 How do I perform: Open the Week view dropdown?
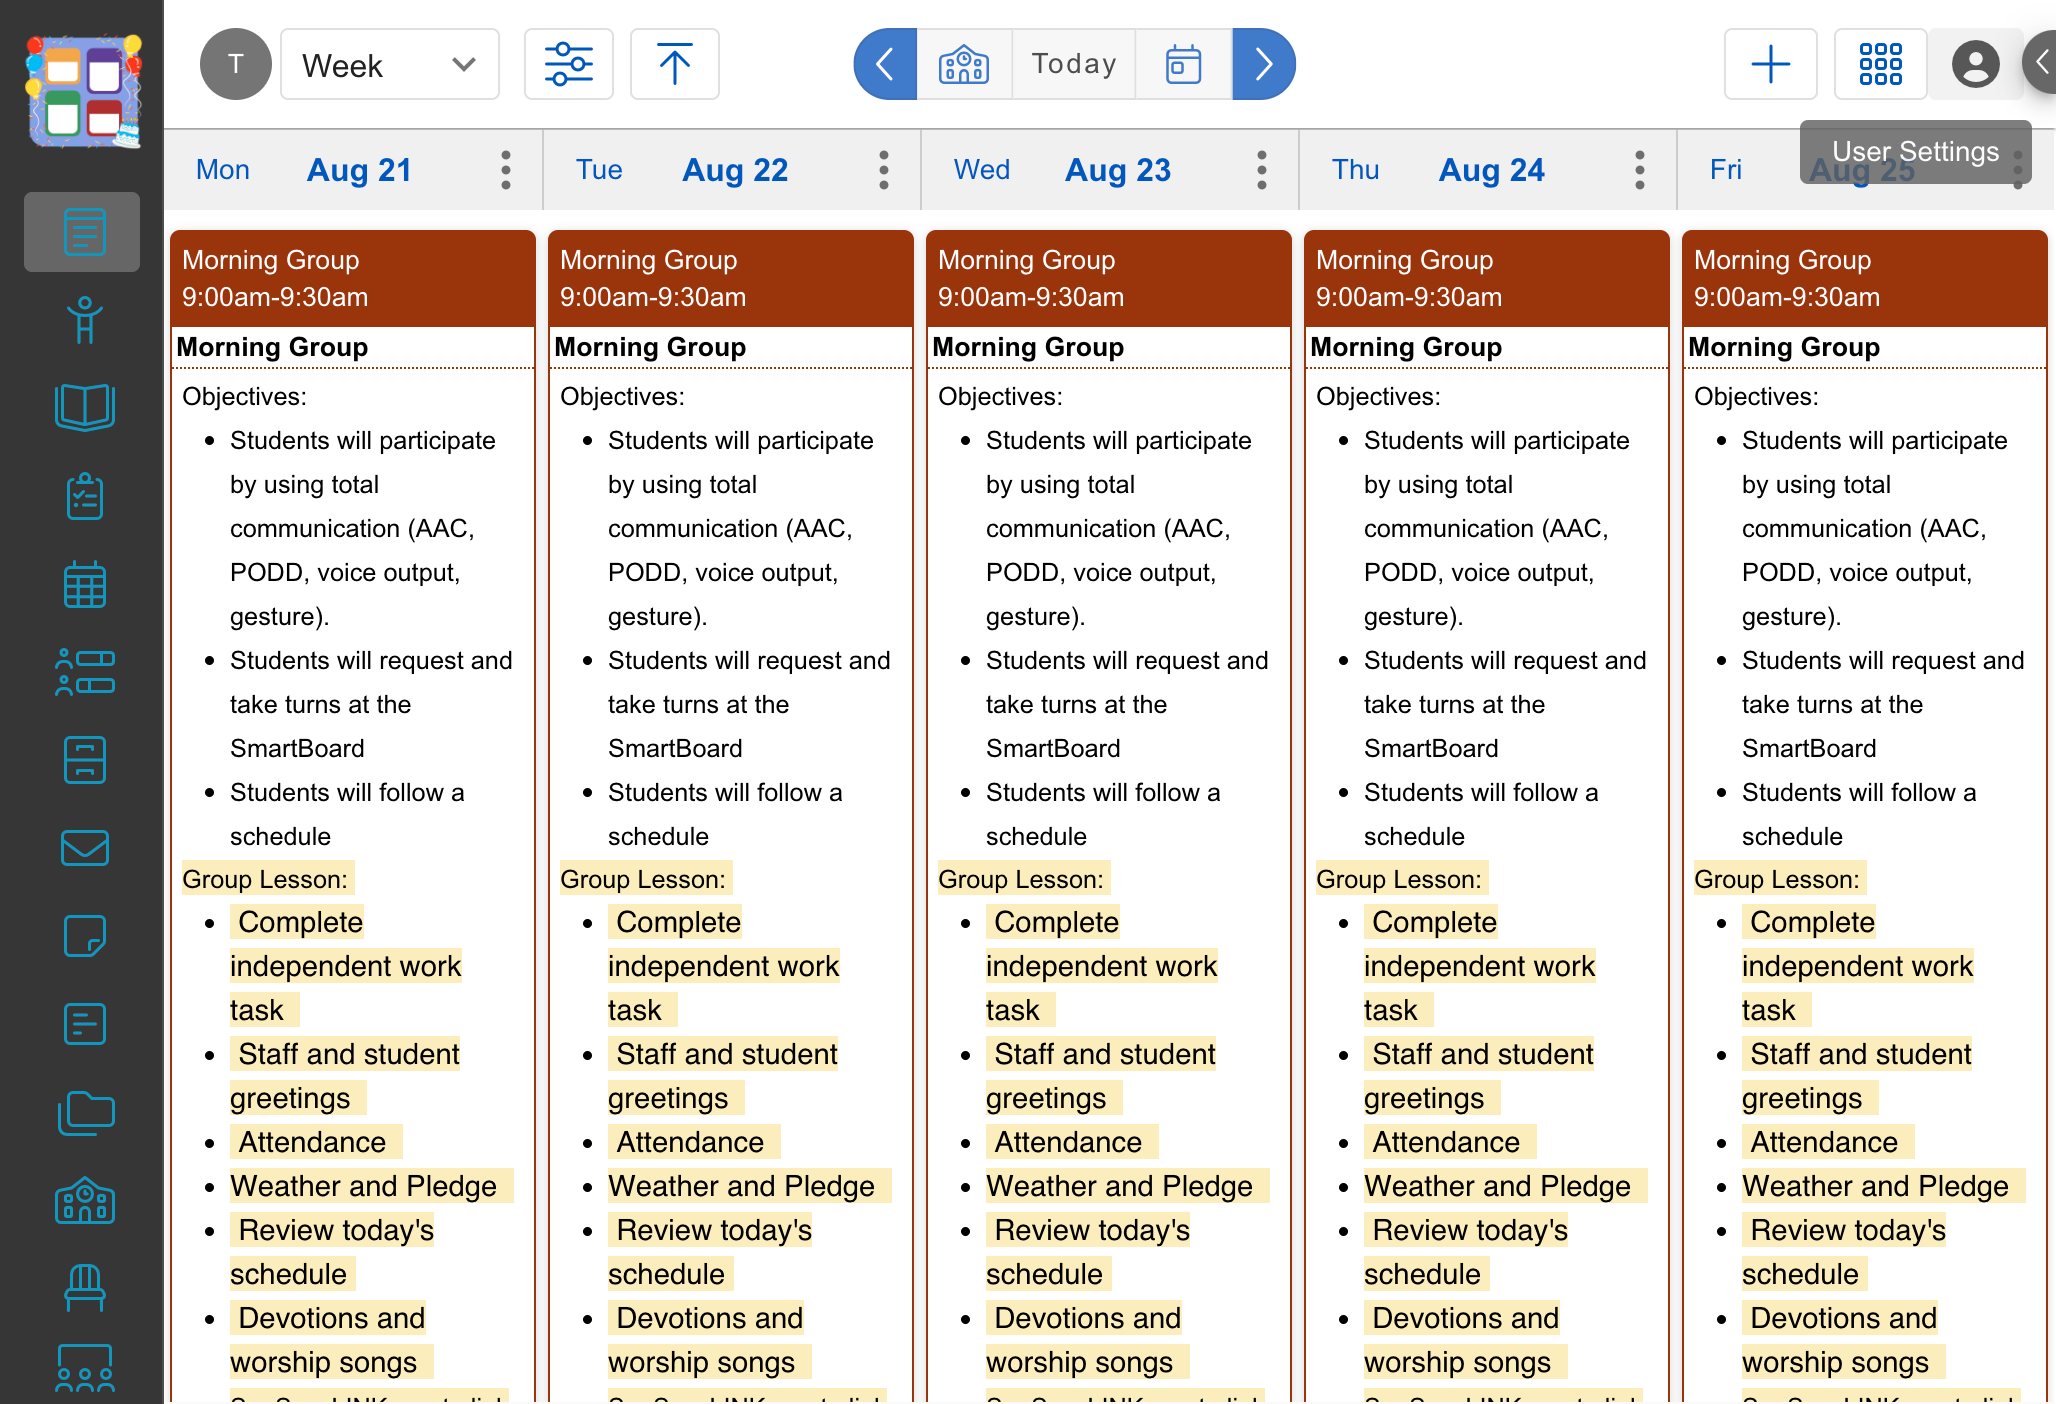[x=390, y=64]
